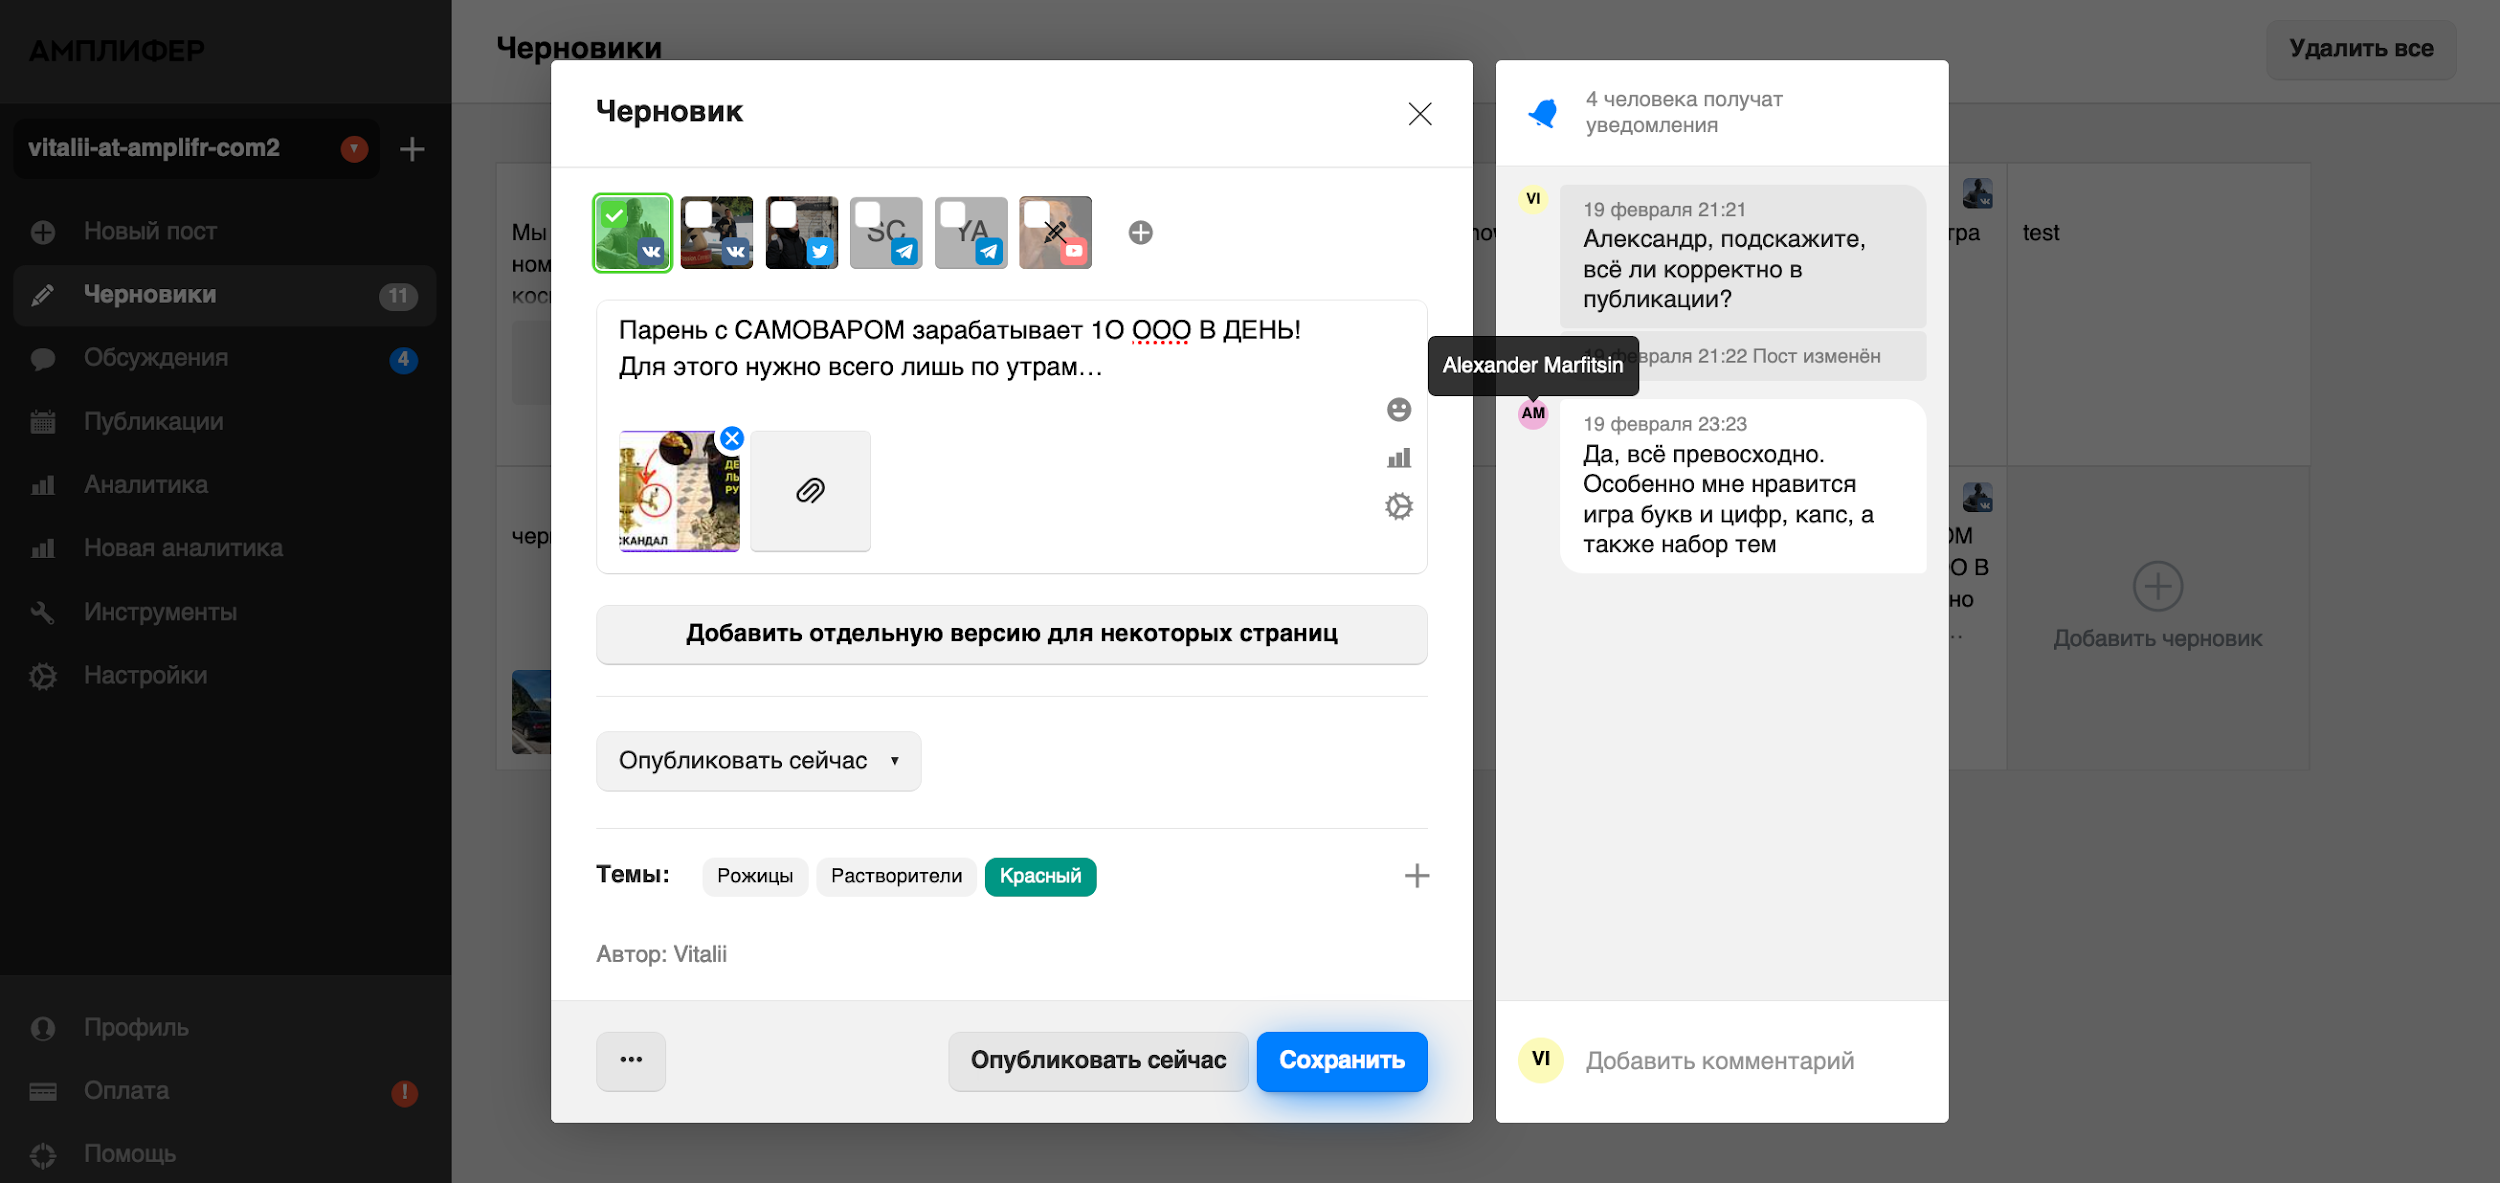
Task: Open Черновики in the sidebar
Action: click(225, 295)
